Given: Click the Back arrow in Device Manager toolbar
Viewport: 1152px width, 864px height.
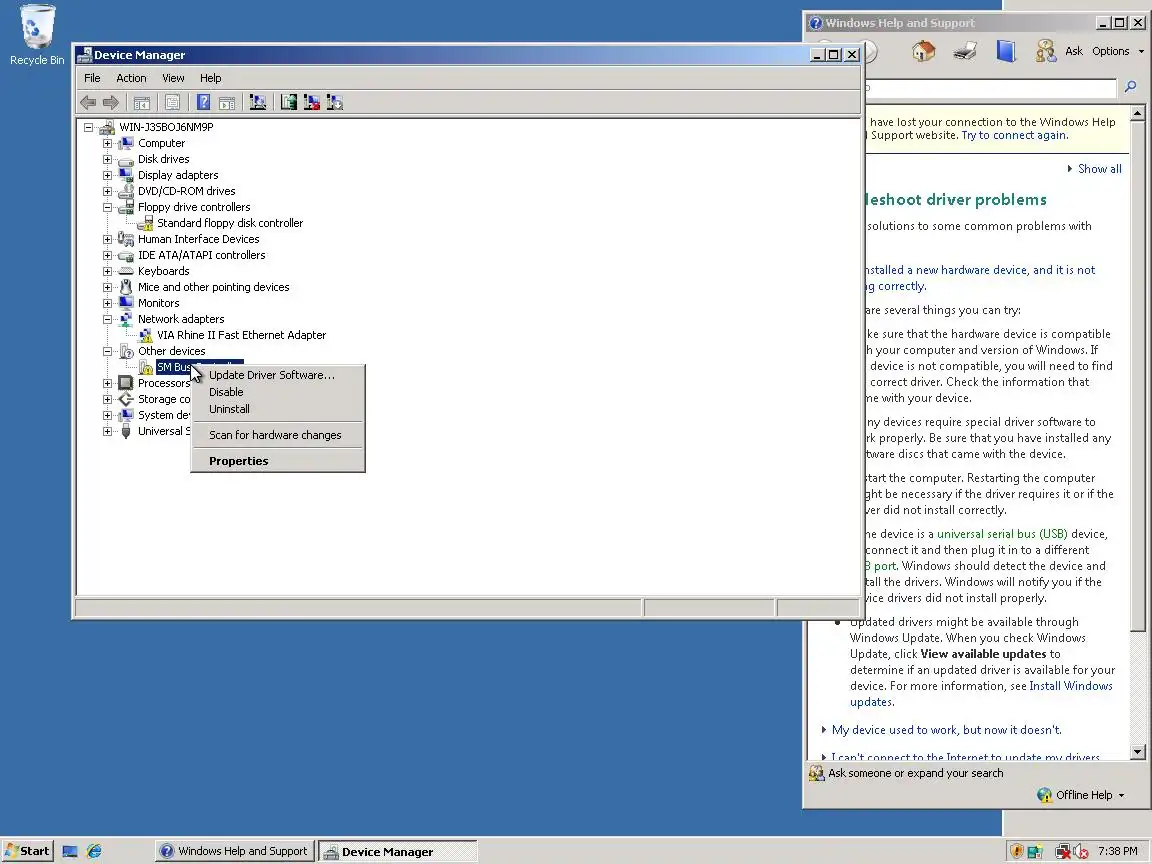Looking at the screenshot, I should 88,103.
